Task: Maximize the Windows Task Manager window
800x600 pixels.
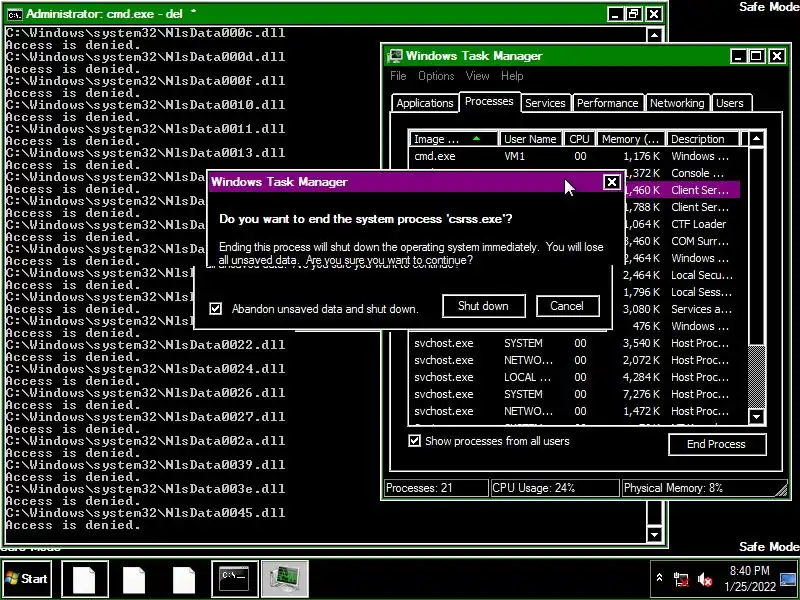Action: 757,56
